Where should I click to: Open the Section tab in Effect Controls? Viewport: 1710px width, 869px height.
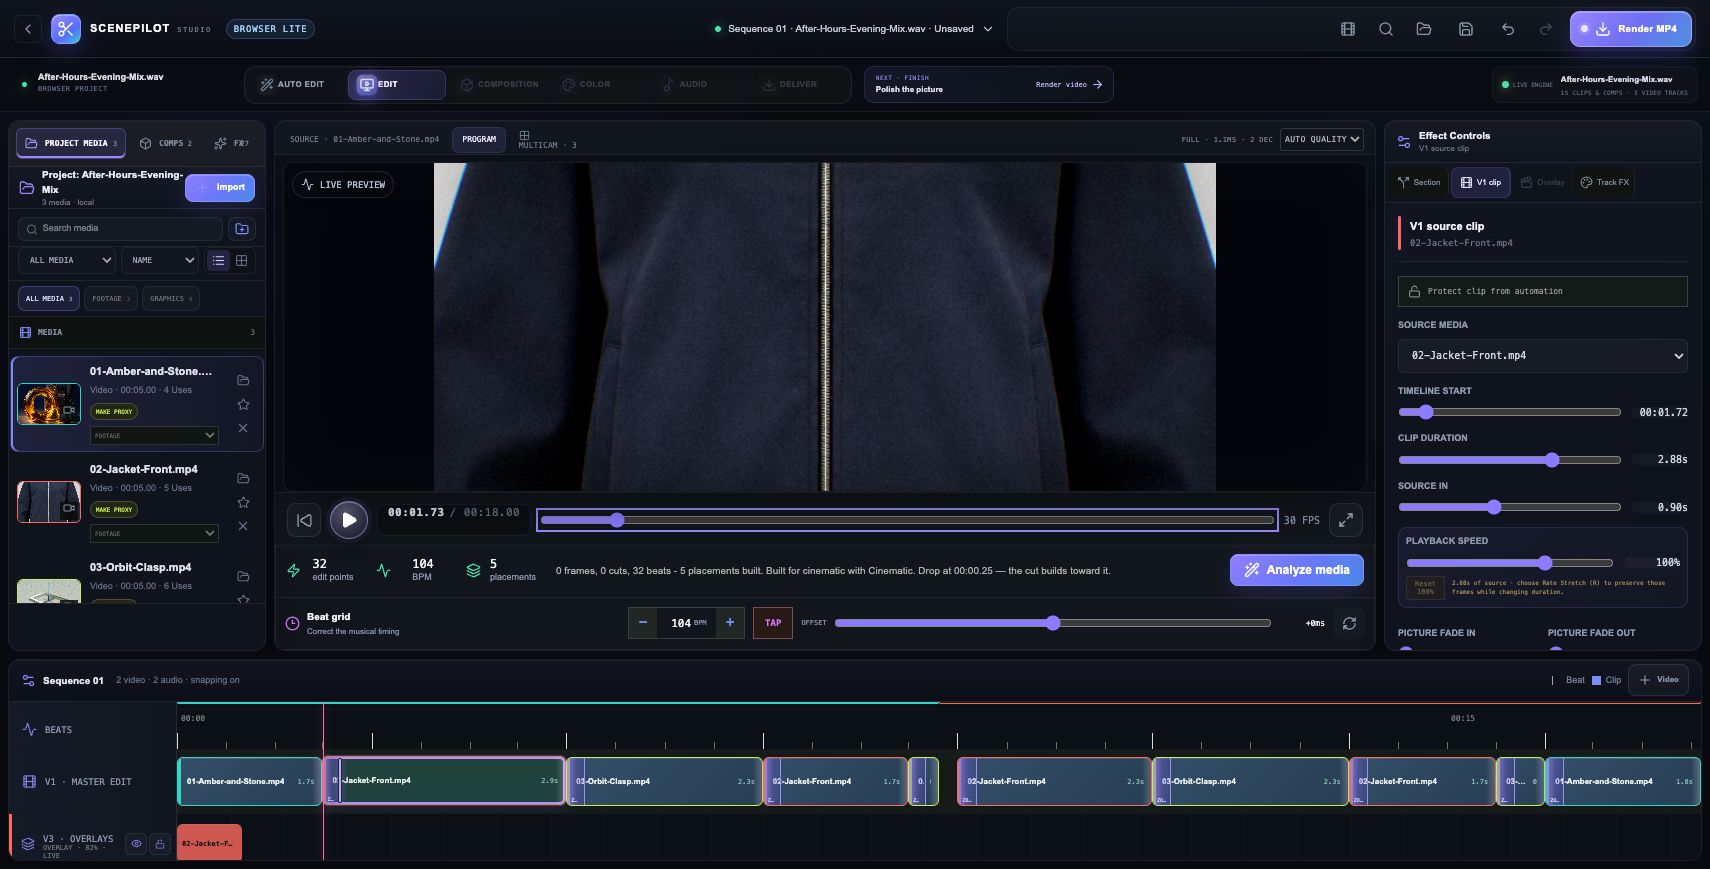(1419, 182)
